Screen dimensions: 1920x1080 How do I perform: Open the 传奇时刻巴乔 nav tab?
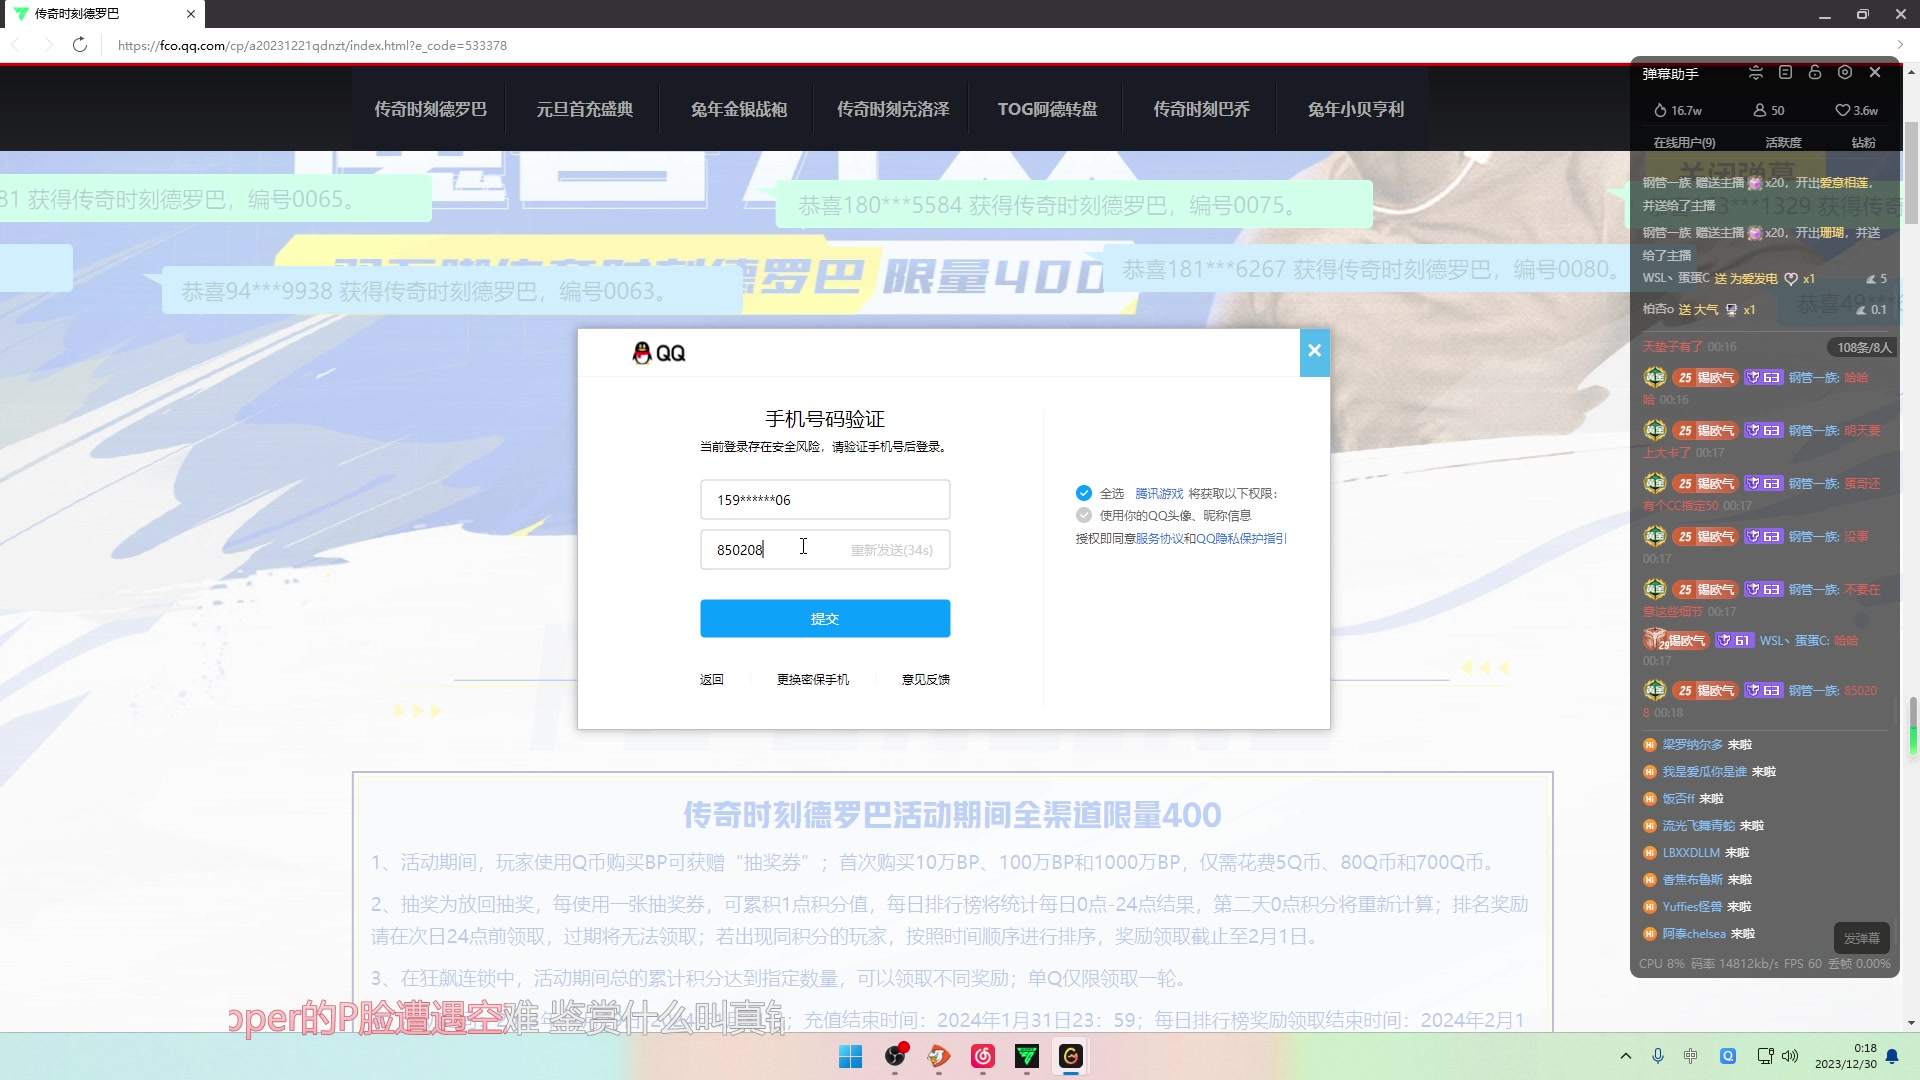(x=1201, y=109)
